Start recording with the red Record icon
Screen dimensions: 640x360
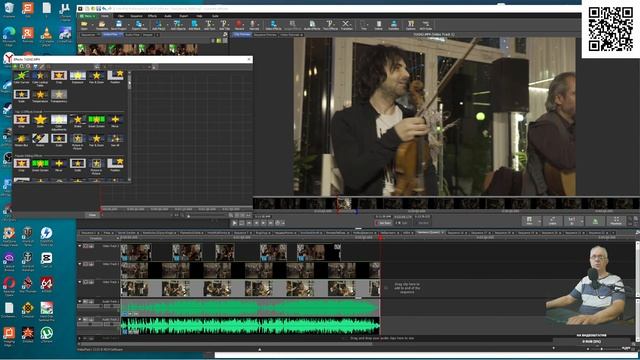pos(239,24)
